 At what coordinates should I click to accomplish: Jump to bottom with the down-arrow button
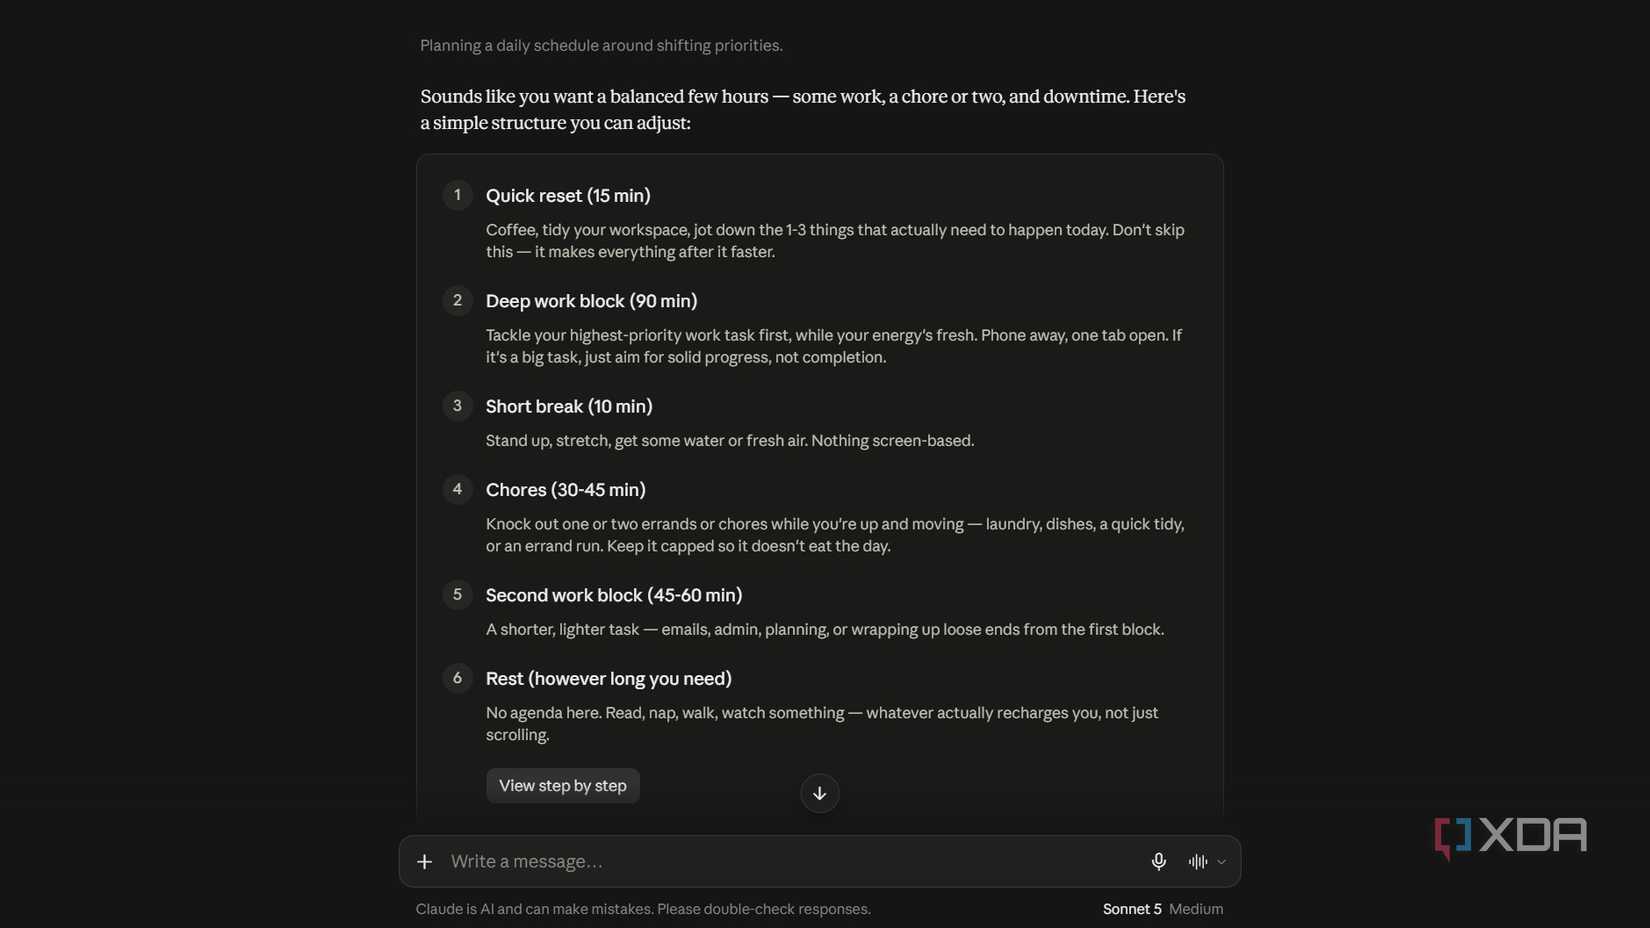[819, 793]
